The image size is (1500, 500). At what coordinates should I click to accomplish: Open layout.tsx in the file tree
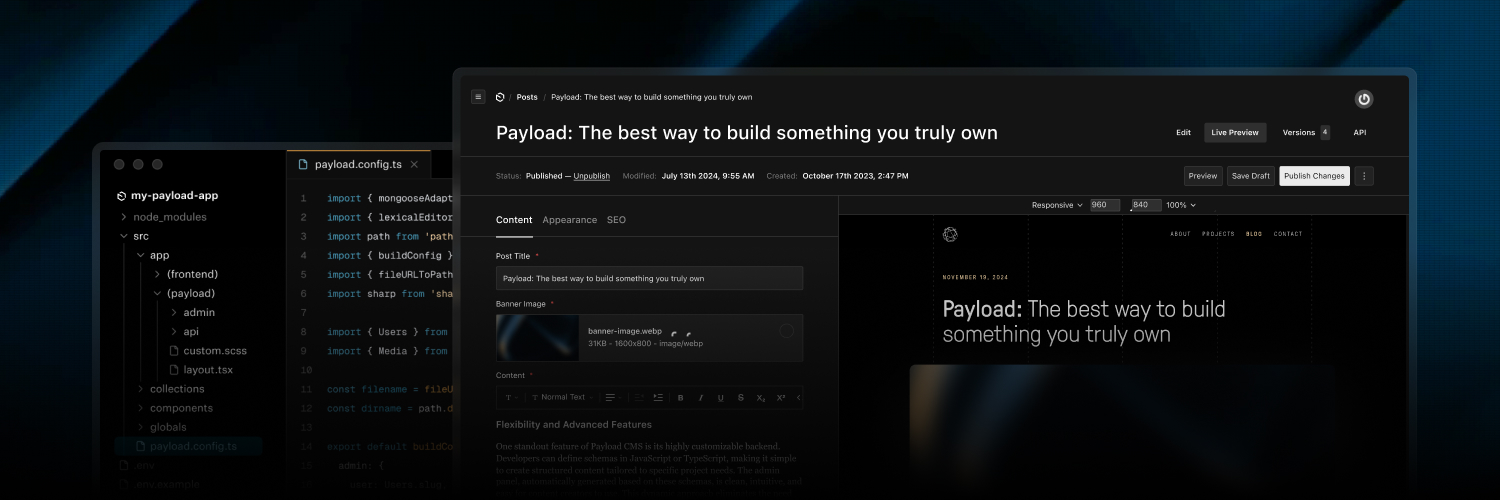(208, 370)
